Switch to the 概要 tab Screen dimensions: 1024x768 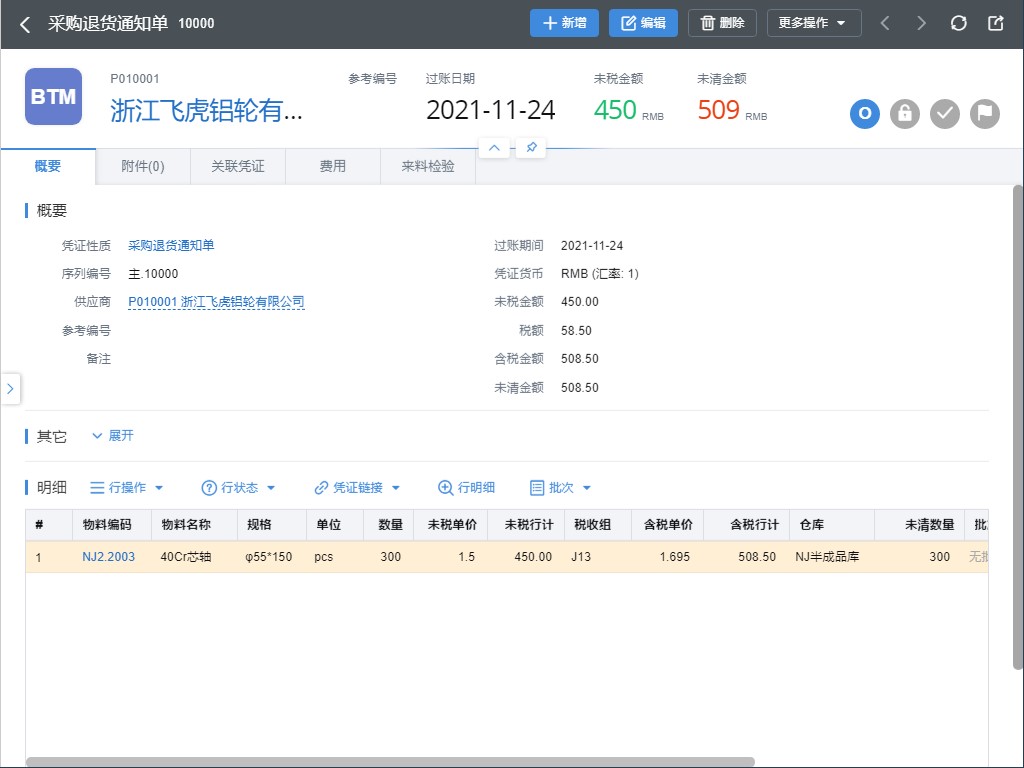[48, 167]
